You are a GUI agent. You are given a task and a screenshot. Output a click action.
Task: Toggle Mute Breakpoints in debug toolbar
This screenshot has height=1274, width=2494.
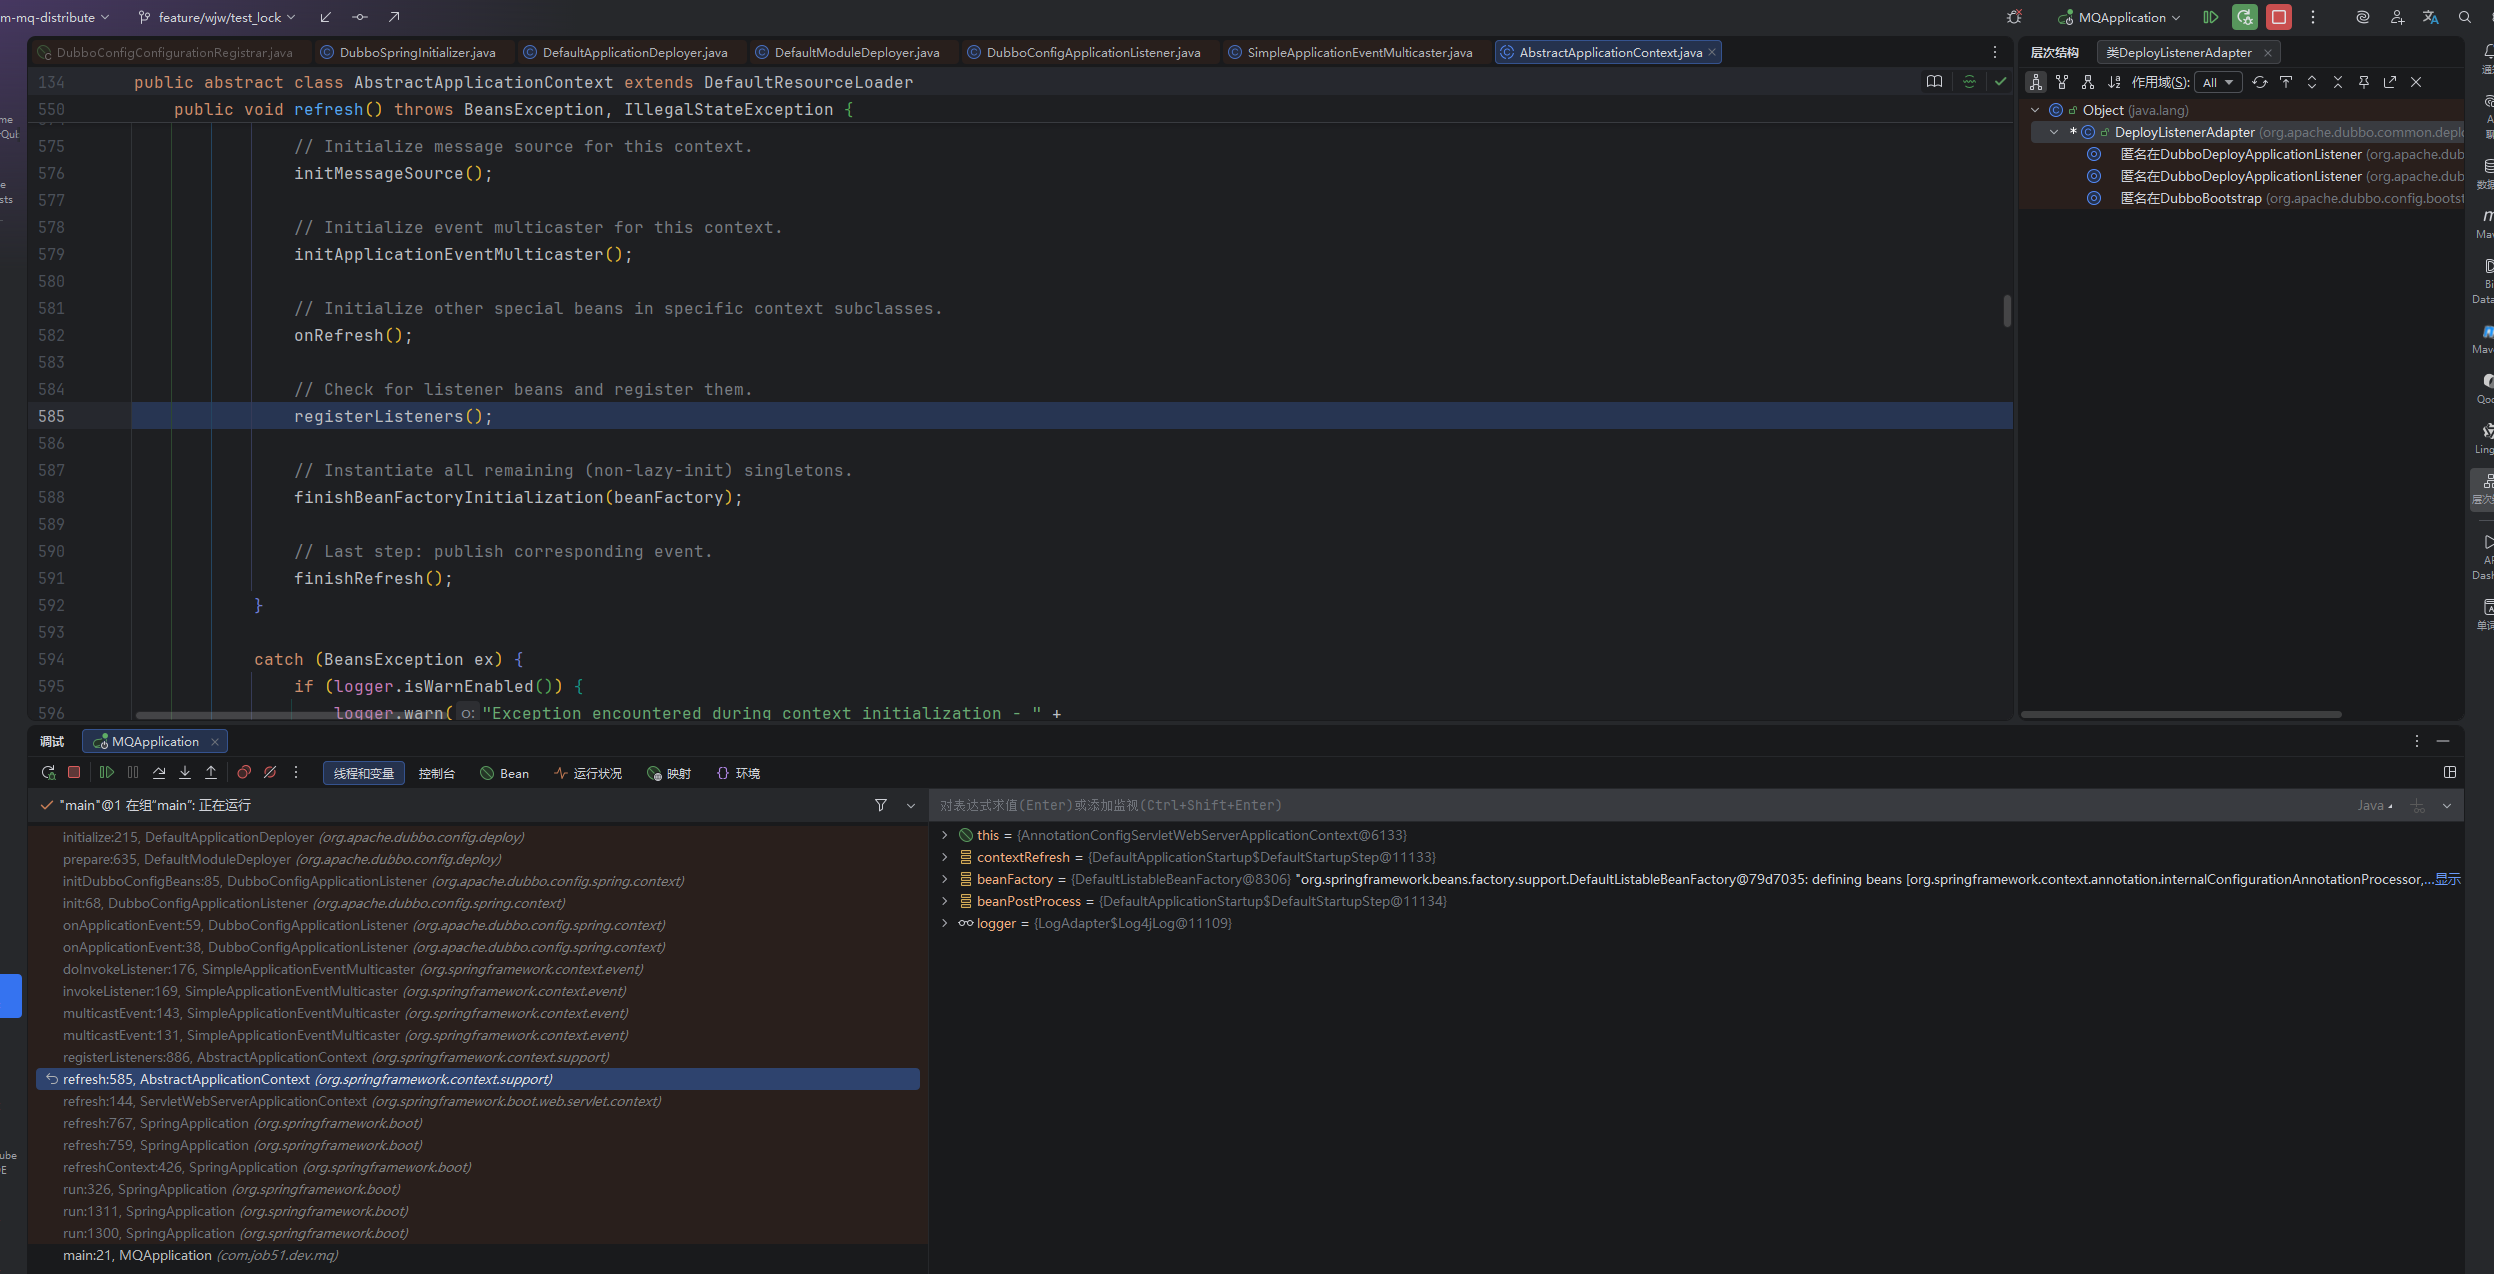pyautogui.click(x=270, y=773)
